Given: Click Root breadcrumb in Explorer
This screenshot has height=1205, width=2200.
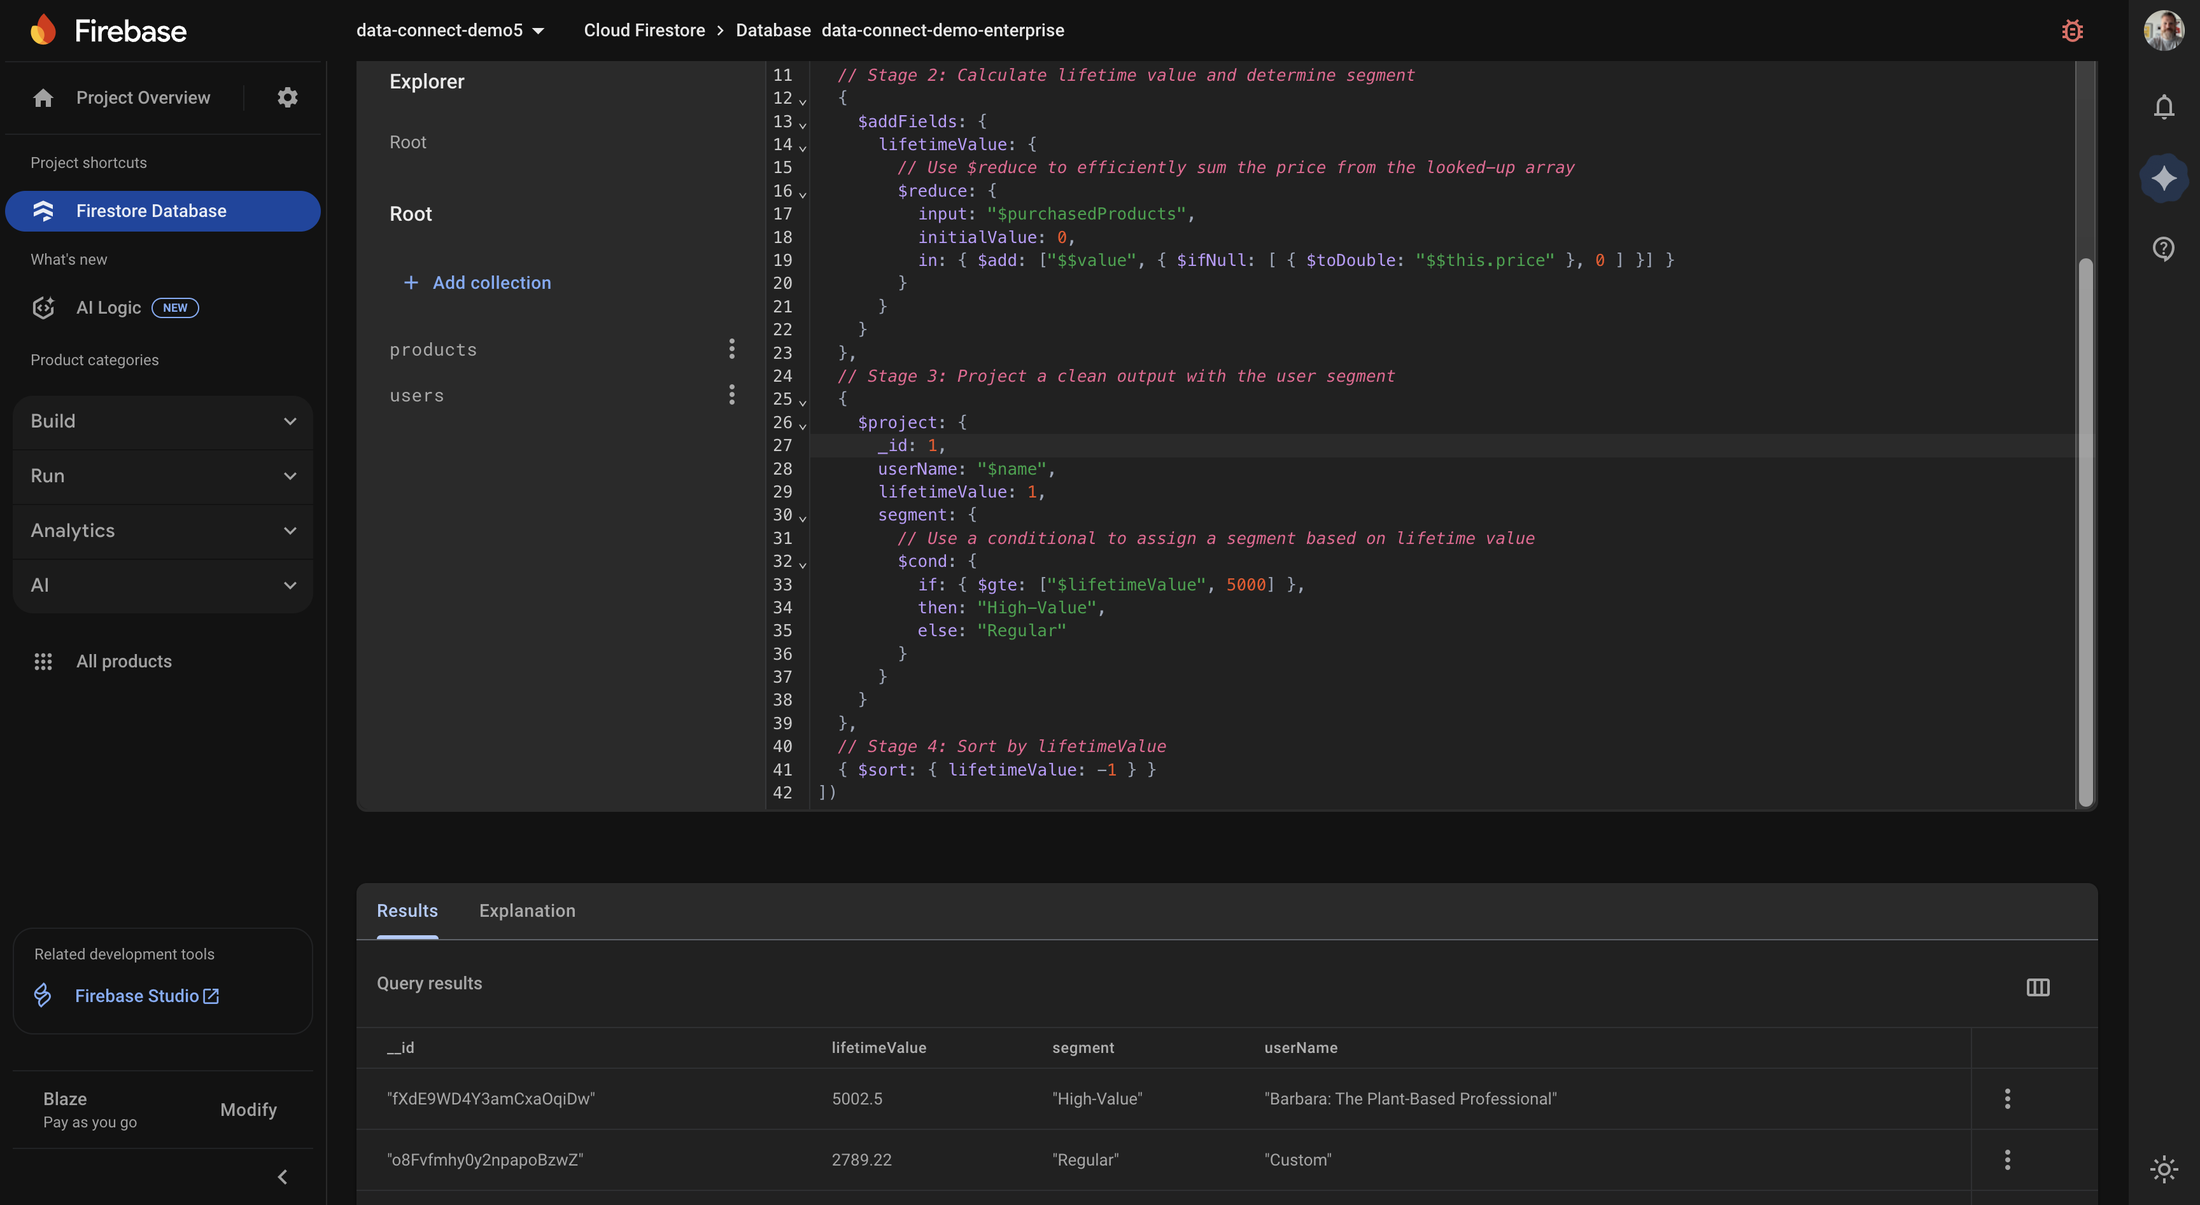Looking at the screenshot, I should pyautogui.click(x=408, y=142).
